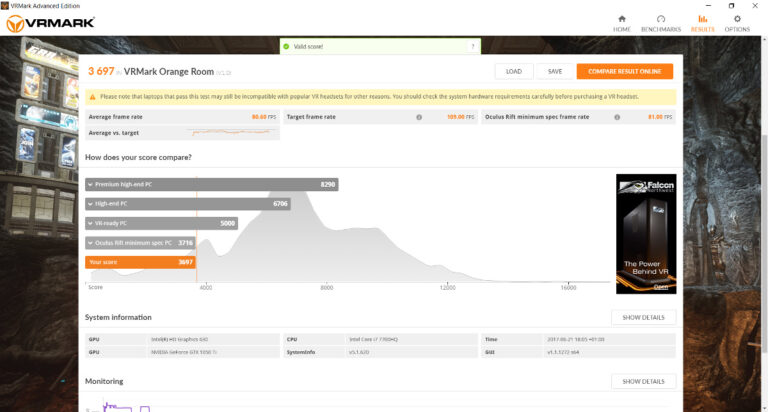Click Compare Result Online button
Viewport: 768px width, 412px height.
[x=624, y=71]
